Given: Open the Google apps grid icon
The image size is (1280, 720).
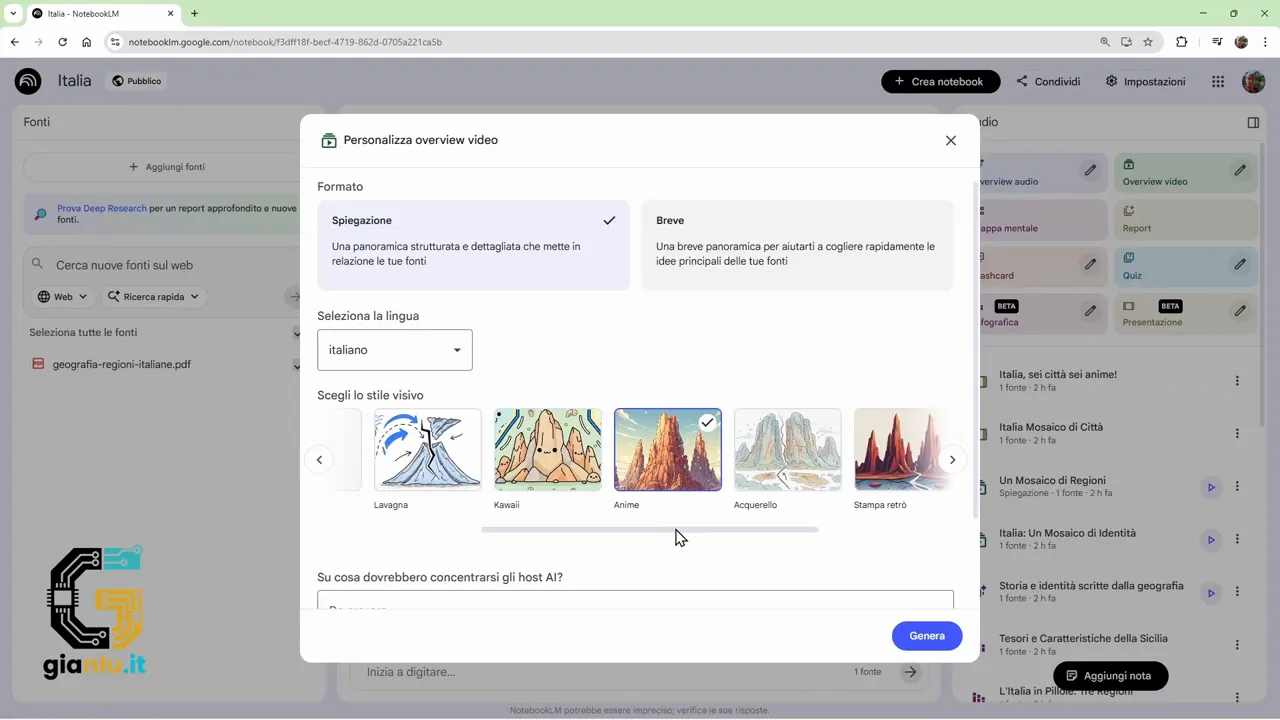Looking at the screenshot, I should [x=1218, y=81].
